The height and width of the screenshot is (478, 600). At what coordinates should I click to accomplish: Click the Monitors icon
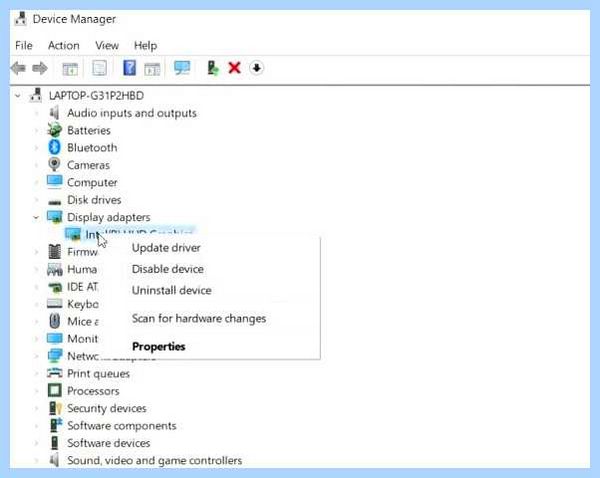pos(54,338)
